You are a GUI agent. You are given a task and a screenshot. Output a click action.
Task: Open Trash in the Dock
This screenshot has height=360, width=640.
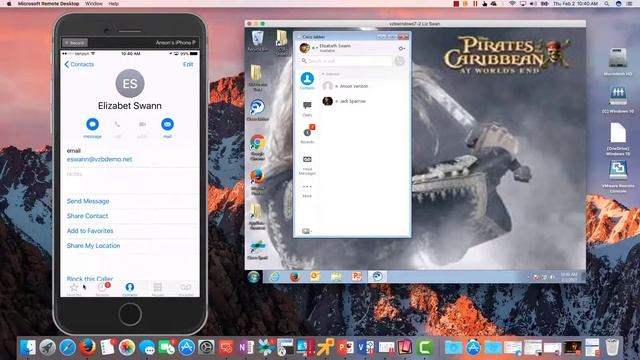(612, 347)
